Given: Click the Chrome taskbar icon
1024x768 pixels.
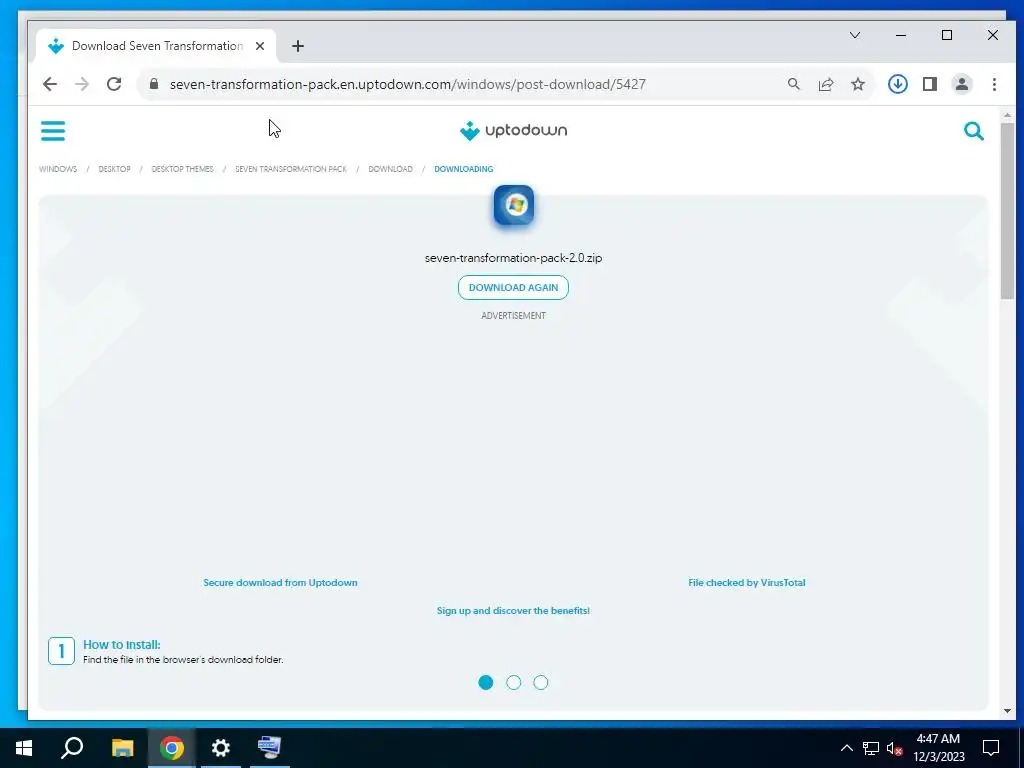Looking at the screenshot, I should tap(172, 748).
